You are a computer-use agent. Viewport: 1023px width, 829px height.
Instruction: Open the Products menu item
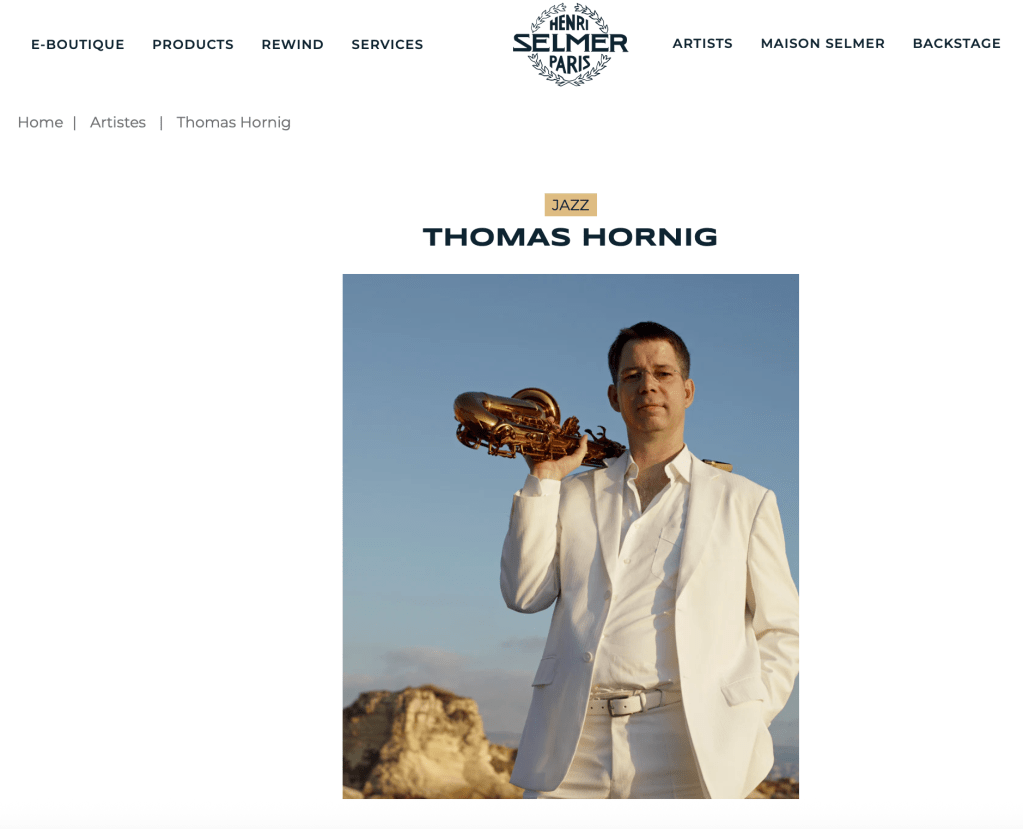[x=192, y=44]
